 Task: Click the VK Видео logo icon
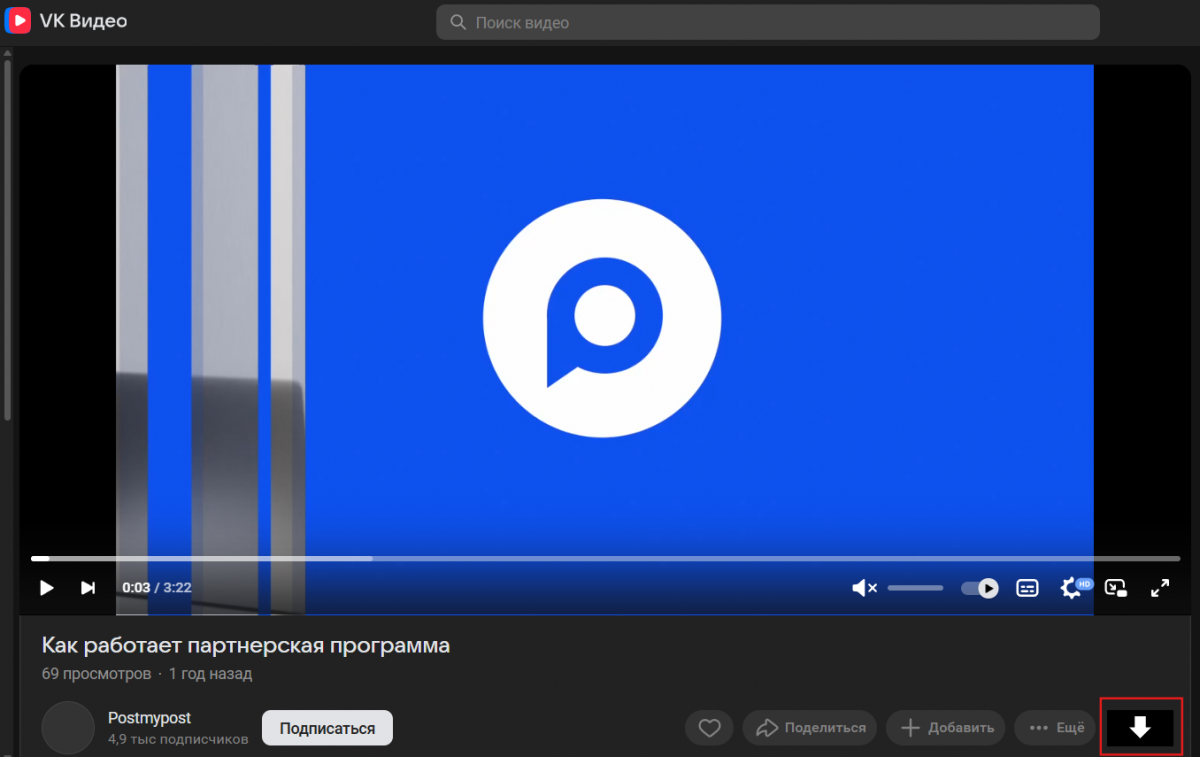click(x=18, y=21)
